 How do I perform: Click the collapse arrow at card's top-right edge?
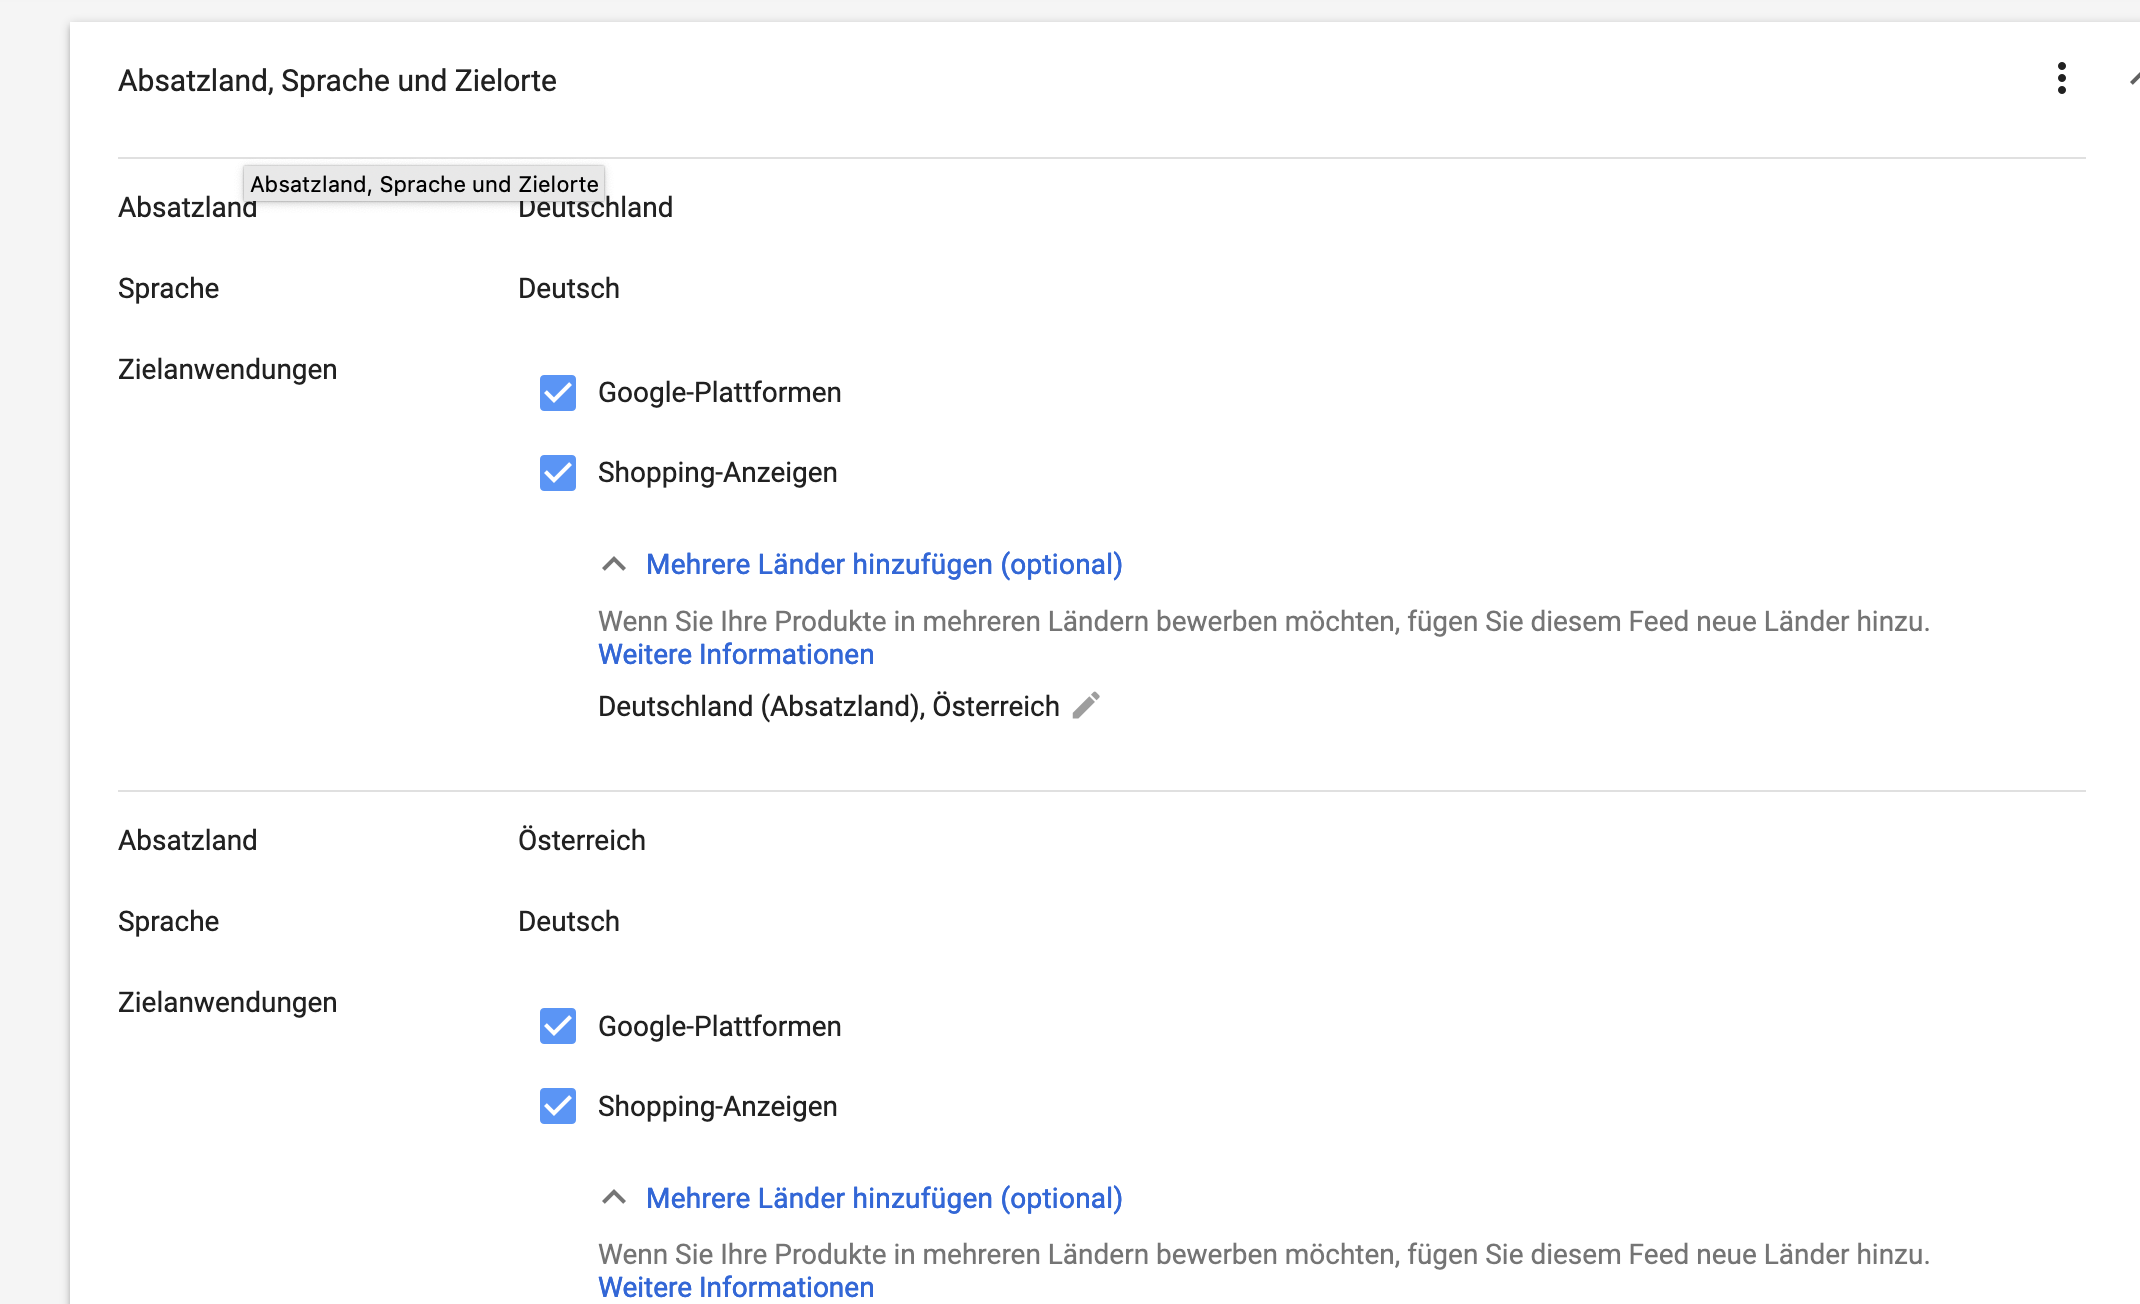(x=2134, y=79)
